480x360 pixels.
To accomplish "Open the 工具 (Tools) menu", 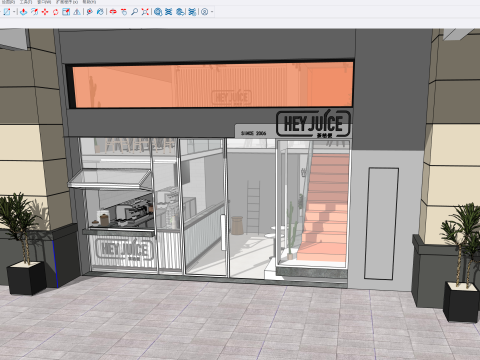I will (26, 2).
